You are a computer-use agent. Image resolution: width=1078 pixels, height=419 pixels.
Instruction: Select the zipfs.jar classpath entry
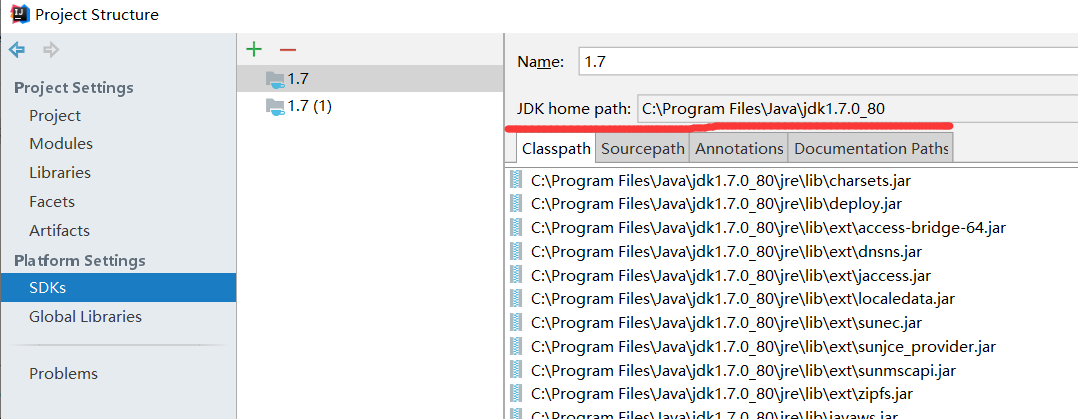(x=722, y=394)
